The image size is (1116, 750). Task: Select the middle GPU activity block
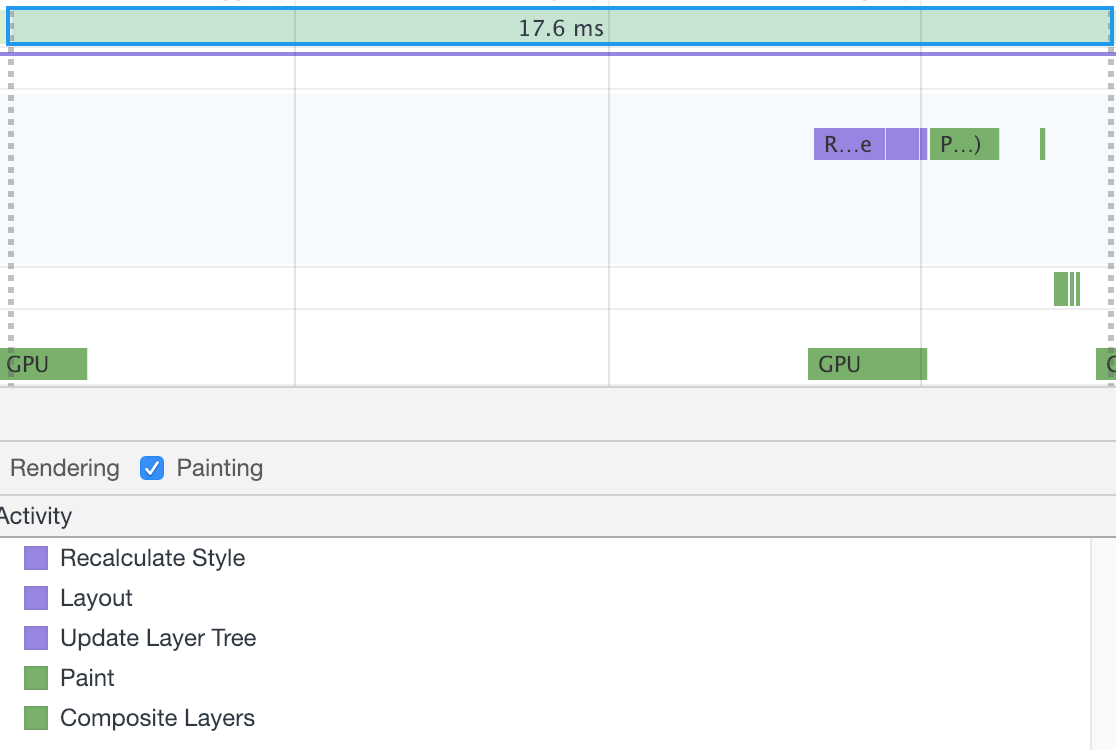pos(867,364)
